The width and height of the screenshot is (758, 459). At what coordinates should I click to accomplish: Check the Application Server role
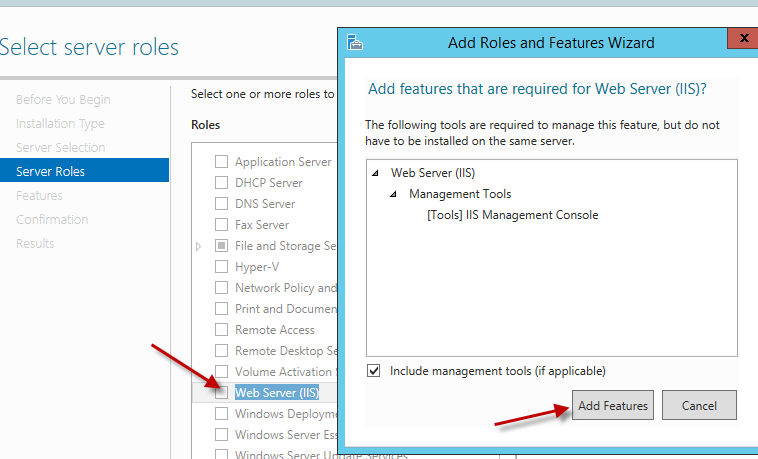pyautogui.click(x=221, y=162)
